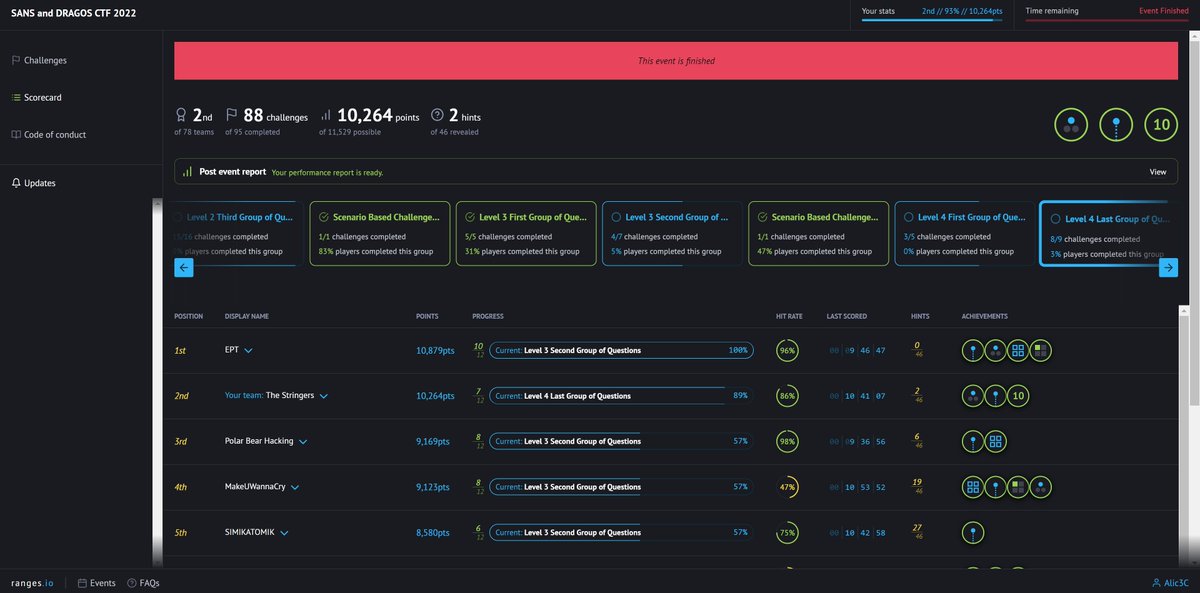Open Events from the bottom bar
This screenshot has height=593, width=1200.
(x=97, y=583)
